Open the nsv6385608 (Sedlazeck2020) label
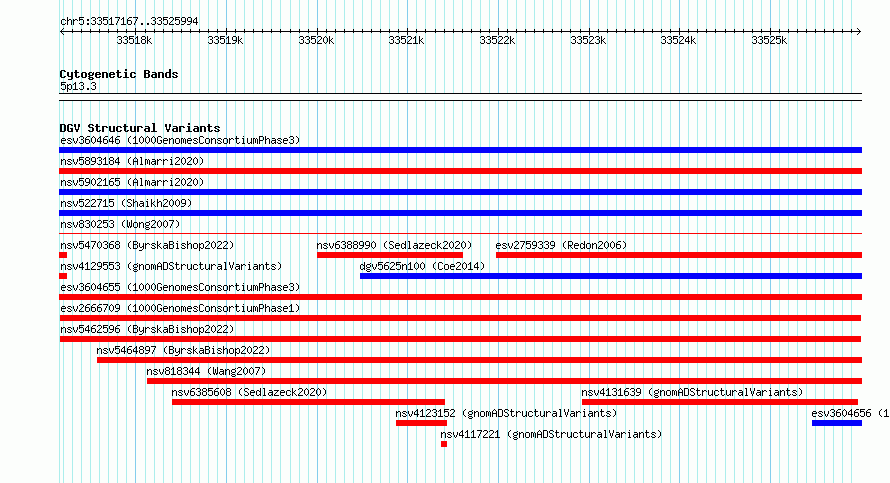This screenshot has height=483, width=890. [249, 392]
